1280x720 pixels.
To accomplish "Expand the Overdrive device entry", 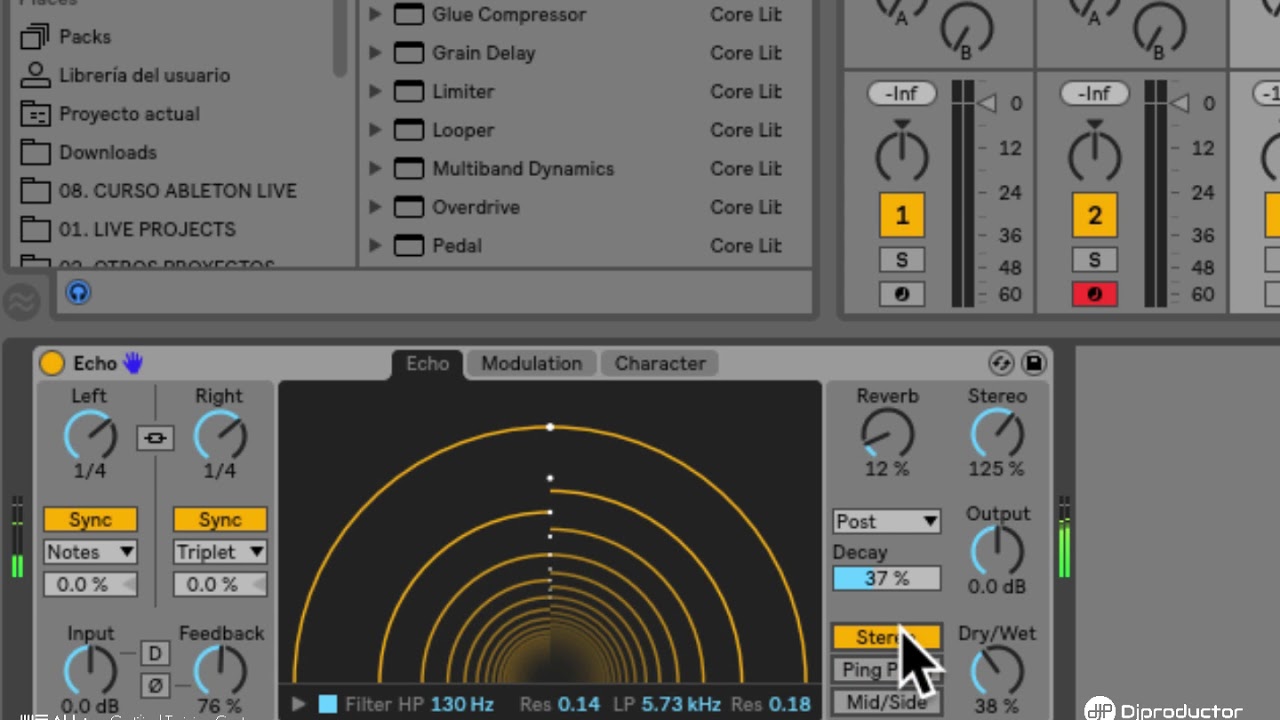I will (x=375, y=207).
